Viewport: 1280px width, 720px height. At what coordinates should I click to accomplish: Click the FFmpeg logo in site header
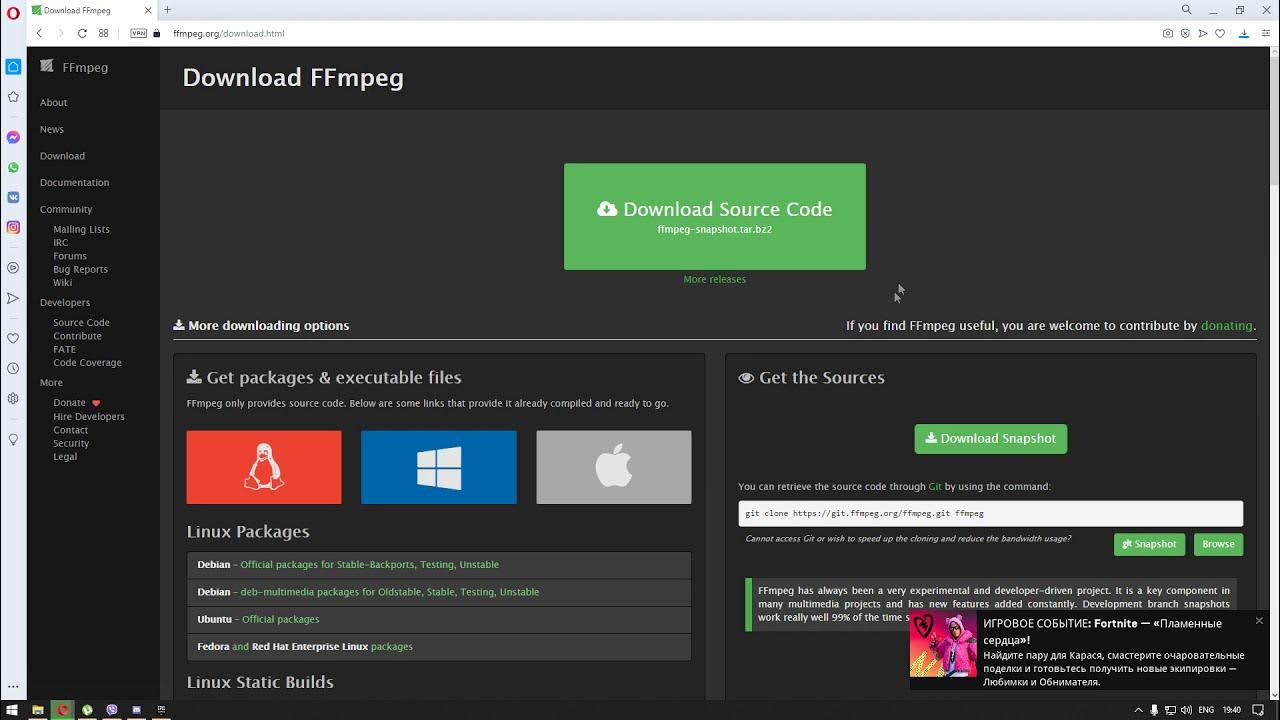(74, 67)
